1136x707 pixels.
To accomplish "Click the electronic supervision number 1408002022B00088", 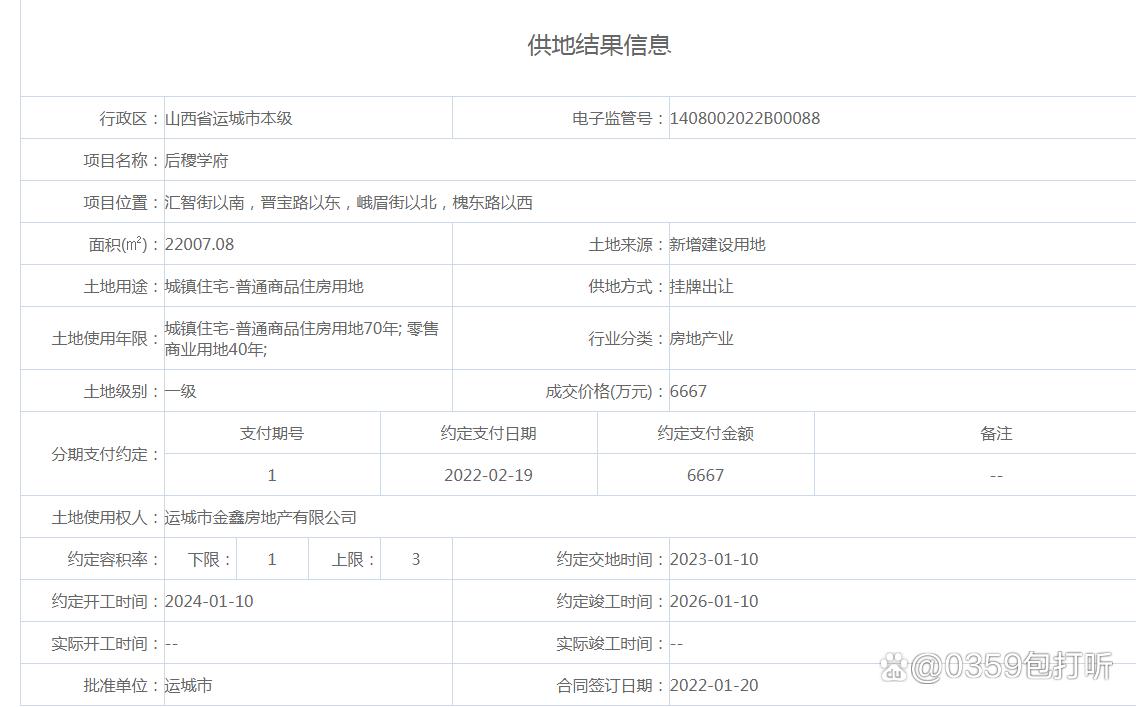I will tap(746, 118).
